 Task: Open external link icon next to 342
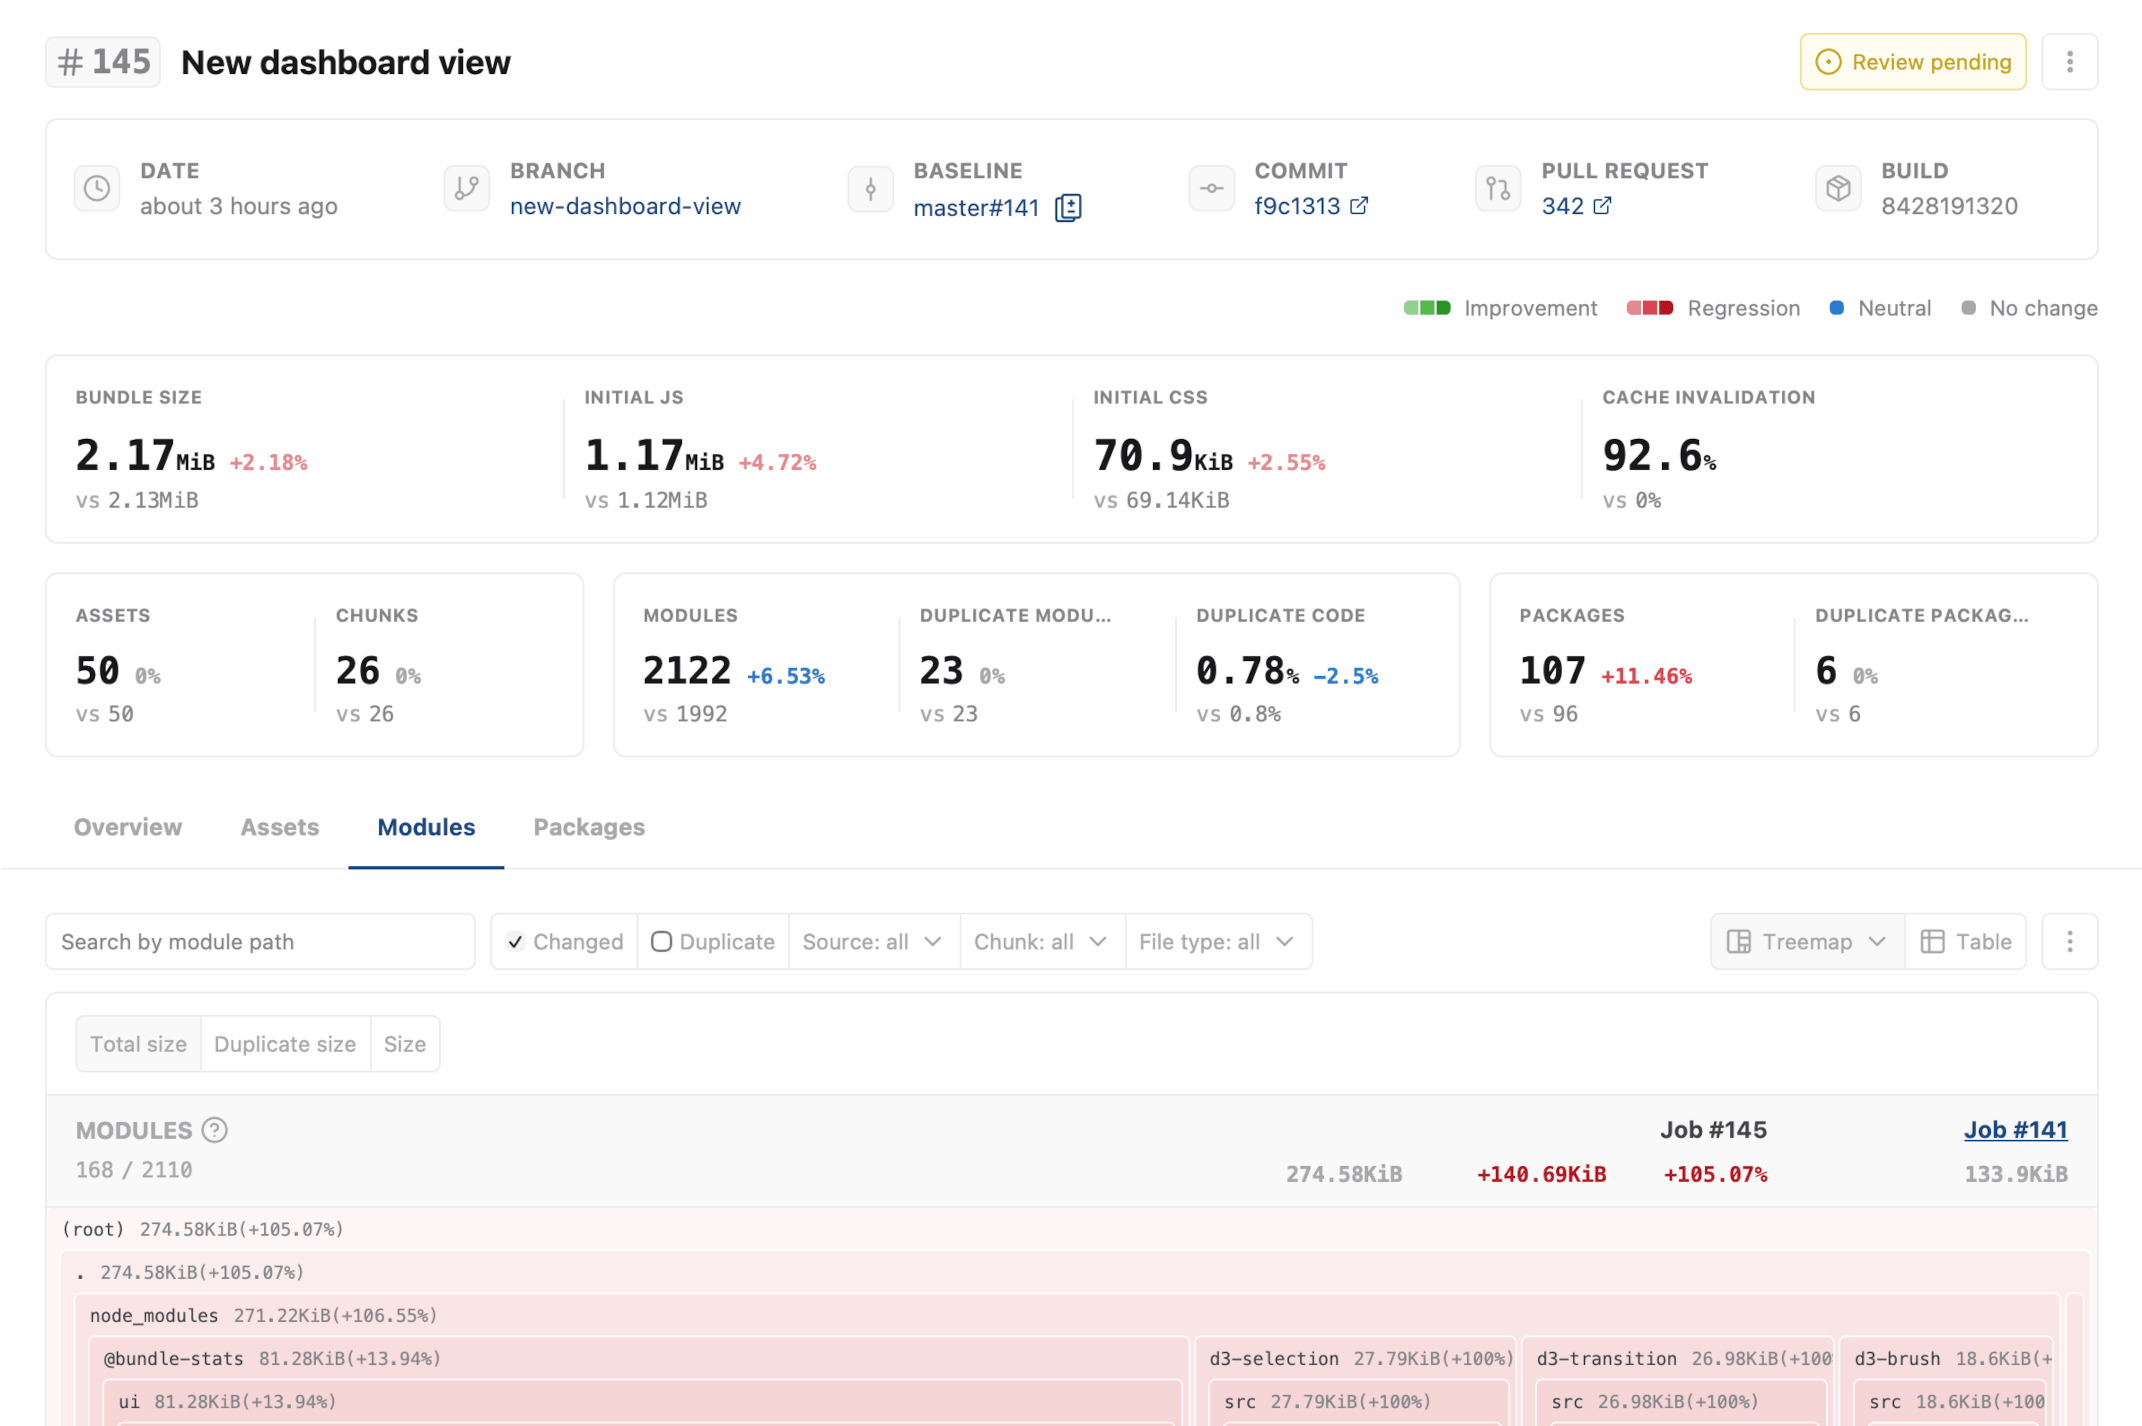(1602, 206)
